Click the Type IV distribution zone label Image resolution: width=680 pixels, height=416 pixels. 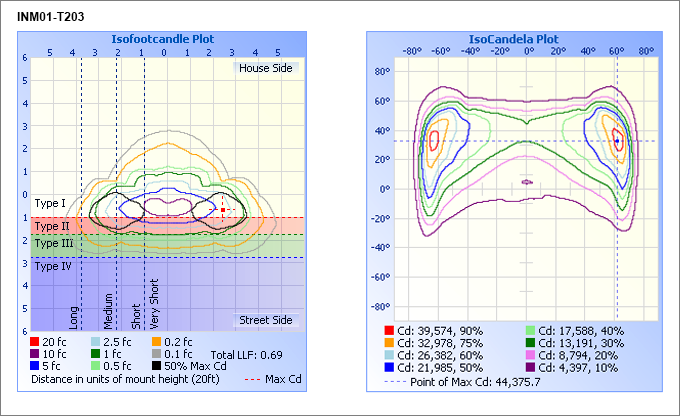pyautogui.click(x=53, y=266)
